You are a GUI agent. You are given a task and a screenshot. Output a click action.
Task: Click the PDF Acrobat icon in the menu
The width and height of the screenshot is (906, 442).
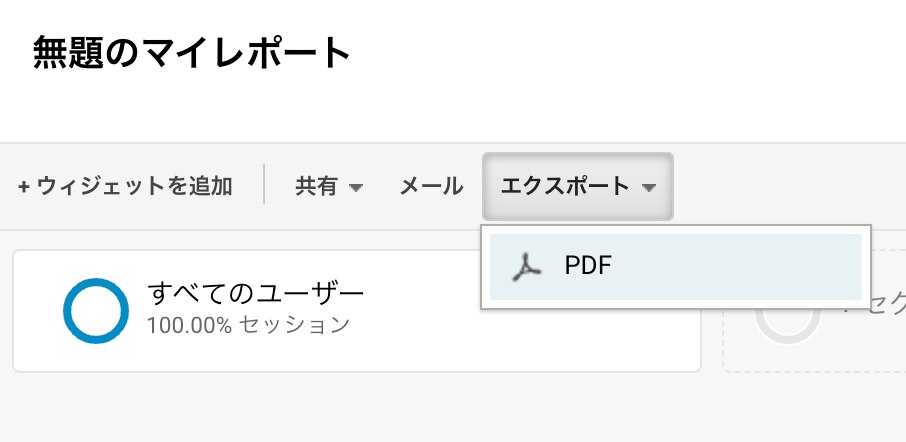coord(527,267)
